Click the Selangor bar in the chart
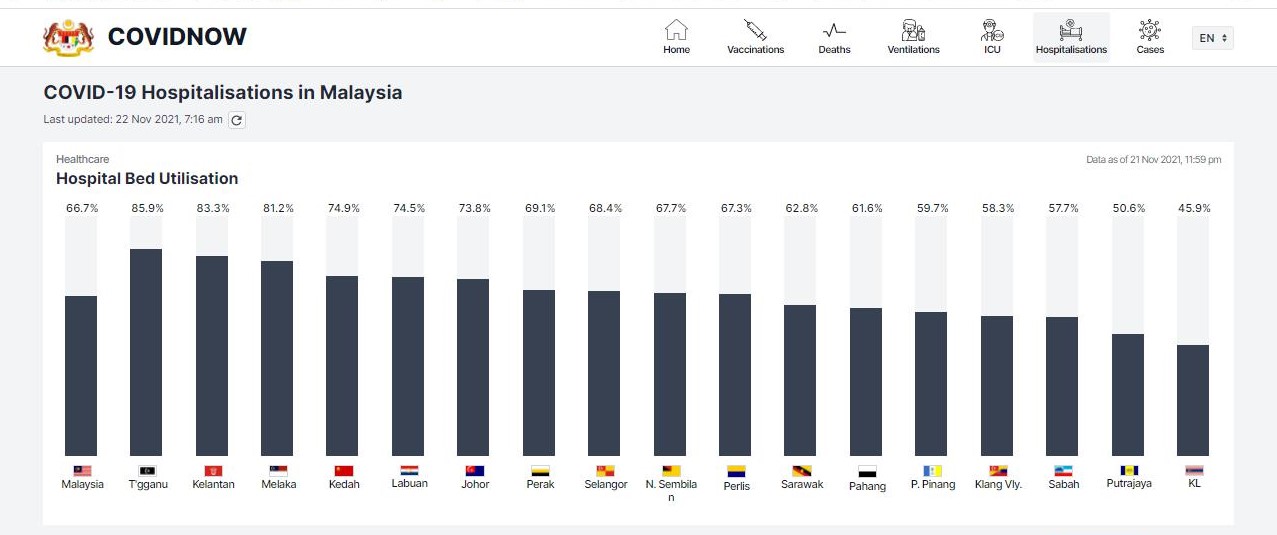The image size is (1277, 535). 604,373
